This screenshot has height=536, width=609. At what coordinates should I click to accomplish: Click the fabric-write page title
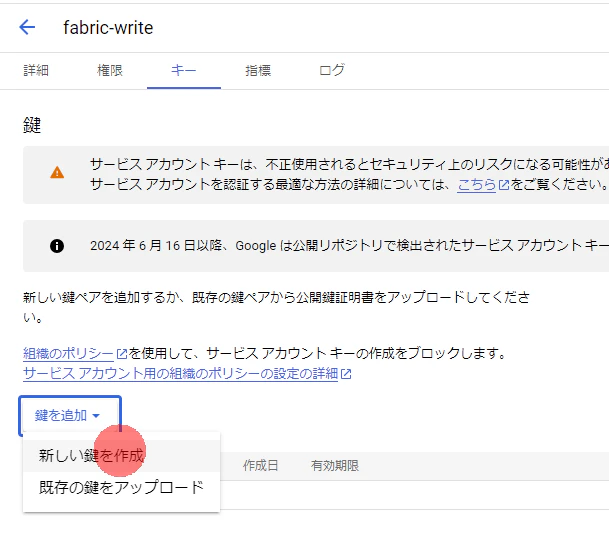pos(108,28)
